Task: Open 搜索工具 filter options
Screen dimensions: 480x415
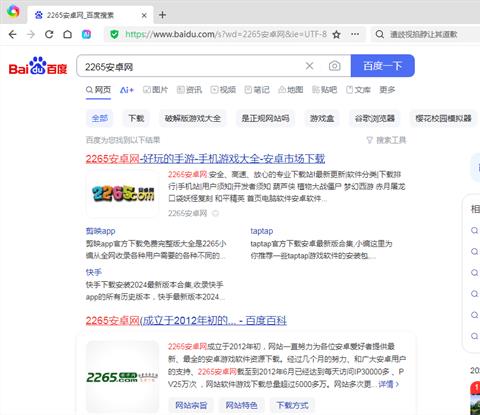Action: (387, 140)
